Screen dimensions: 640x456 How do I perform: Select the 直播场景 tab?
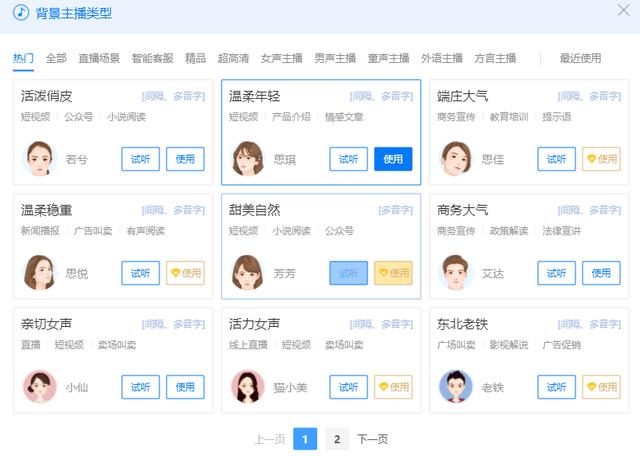[x=99, y=58]
